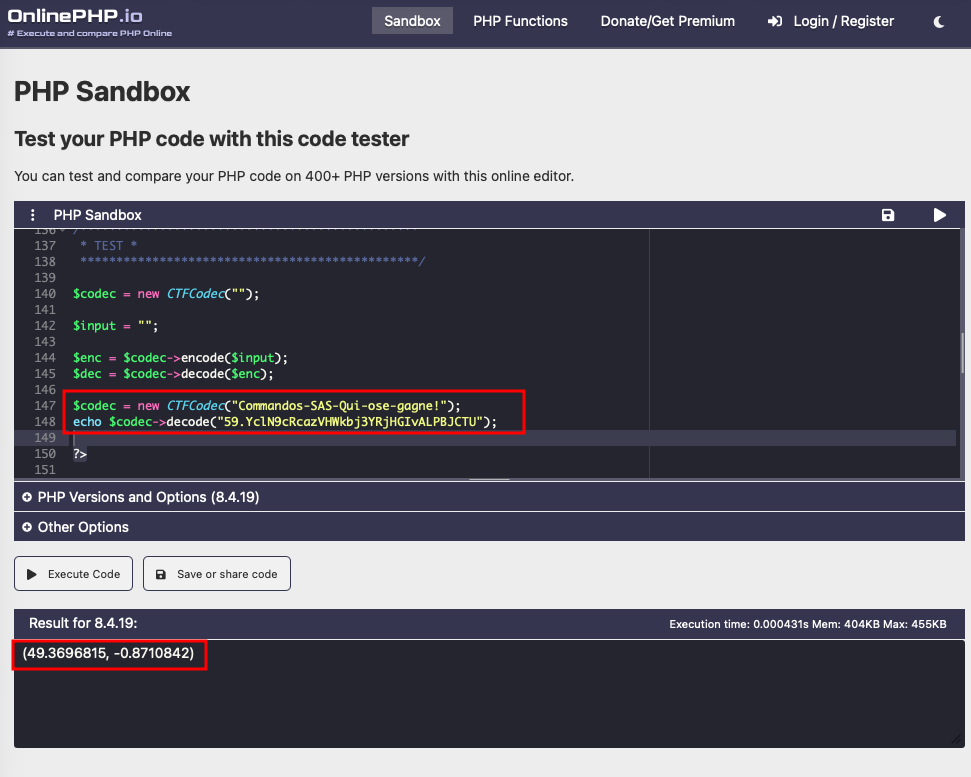Click PHP Sandbox editor panel title
971x777 pixels.
pos(97,215)
